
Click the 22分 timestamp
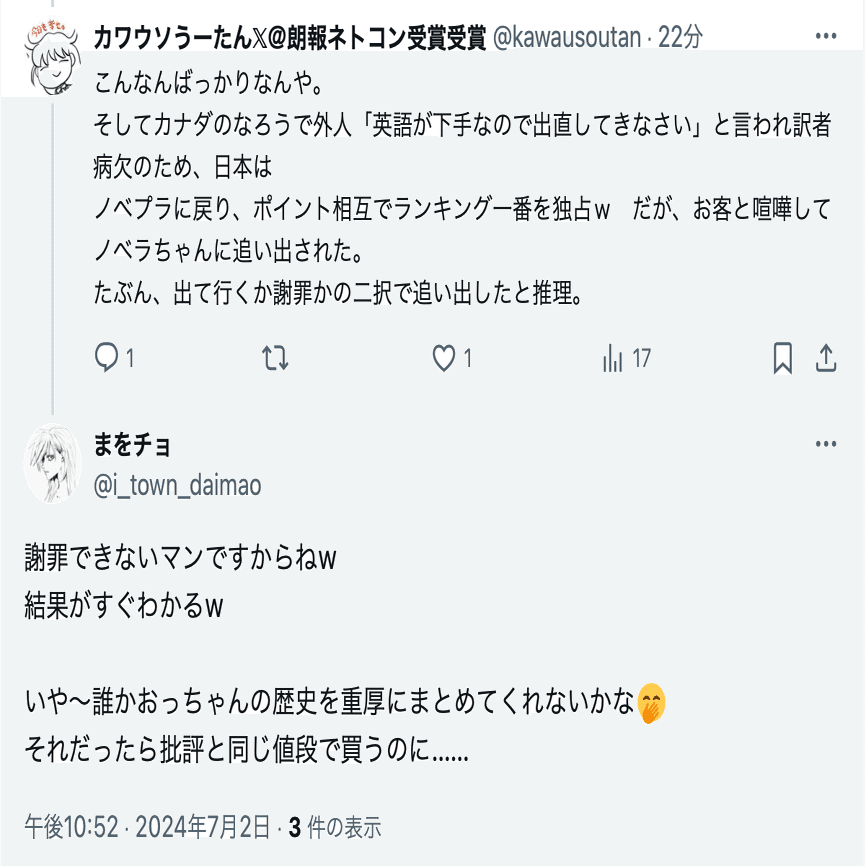point(680,37)
